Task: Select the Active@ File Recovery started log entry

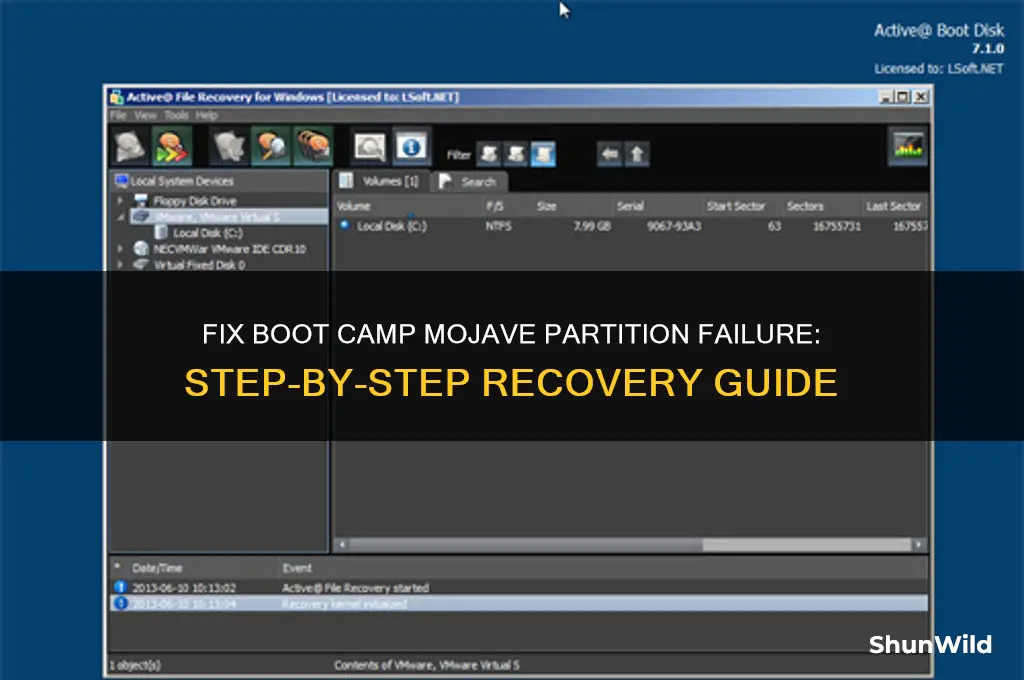Action: (519, 587)
